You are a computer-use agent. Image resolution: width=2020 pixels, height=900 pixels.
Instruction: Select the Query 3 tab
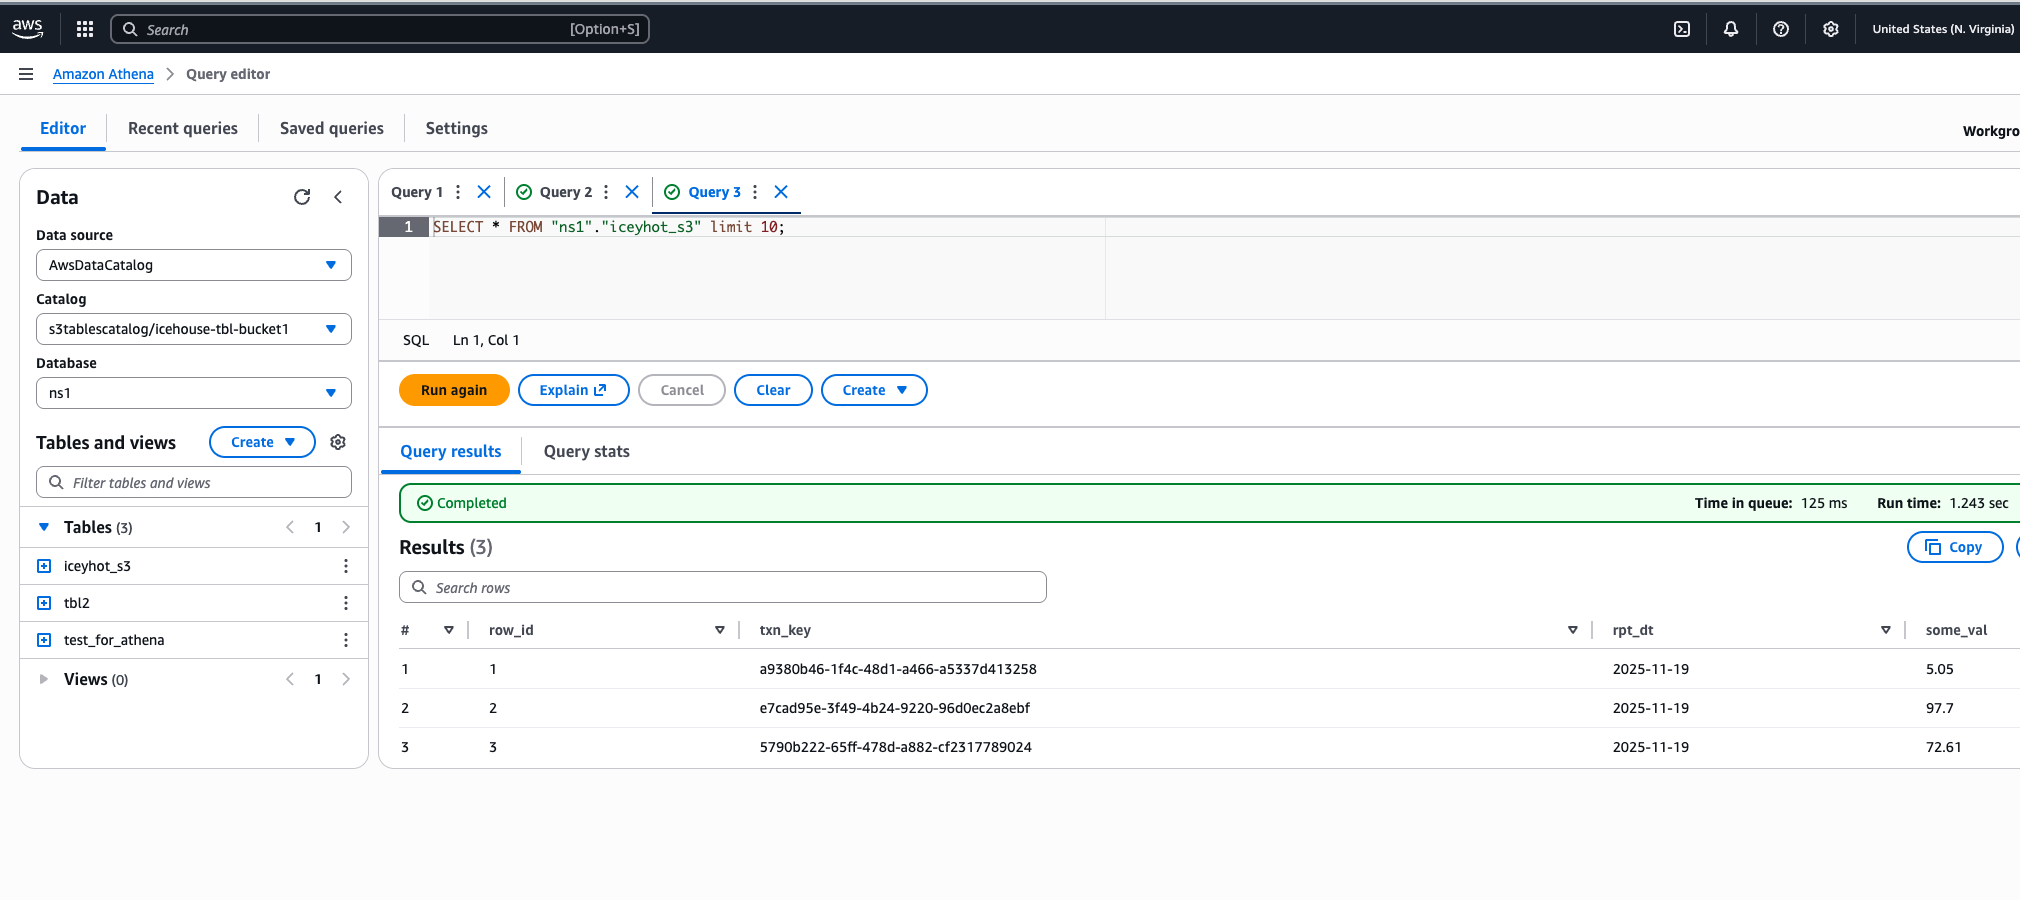pyautogui.click(x=714, y=192)
